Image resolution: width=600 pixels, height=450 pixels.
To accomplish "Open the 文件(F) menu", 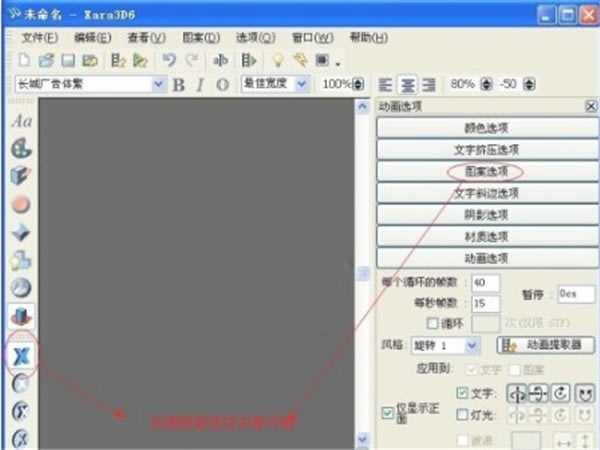I will 40,38.
